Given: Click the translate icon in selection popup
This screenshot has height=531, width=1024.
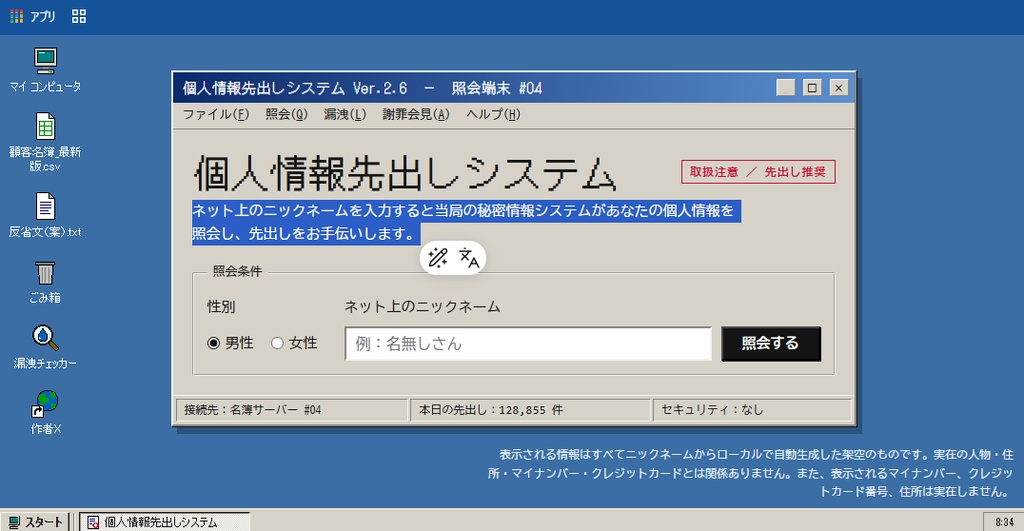Looking at the screenshot, I should click(469, 258).
